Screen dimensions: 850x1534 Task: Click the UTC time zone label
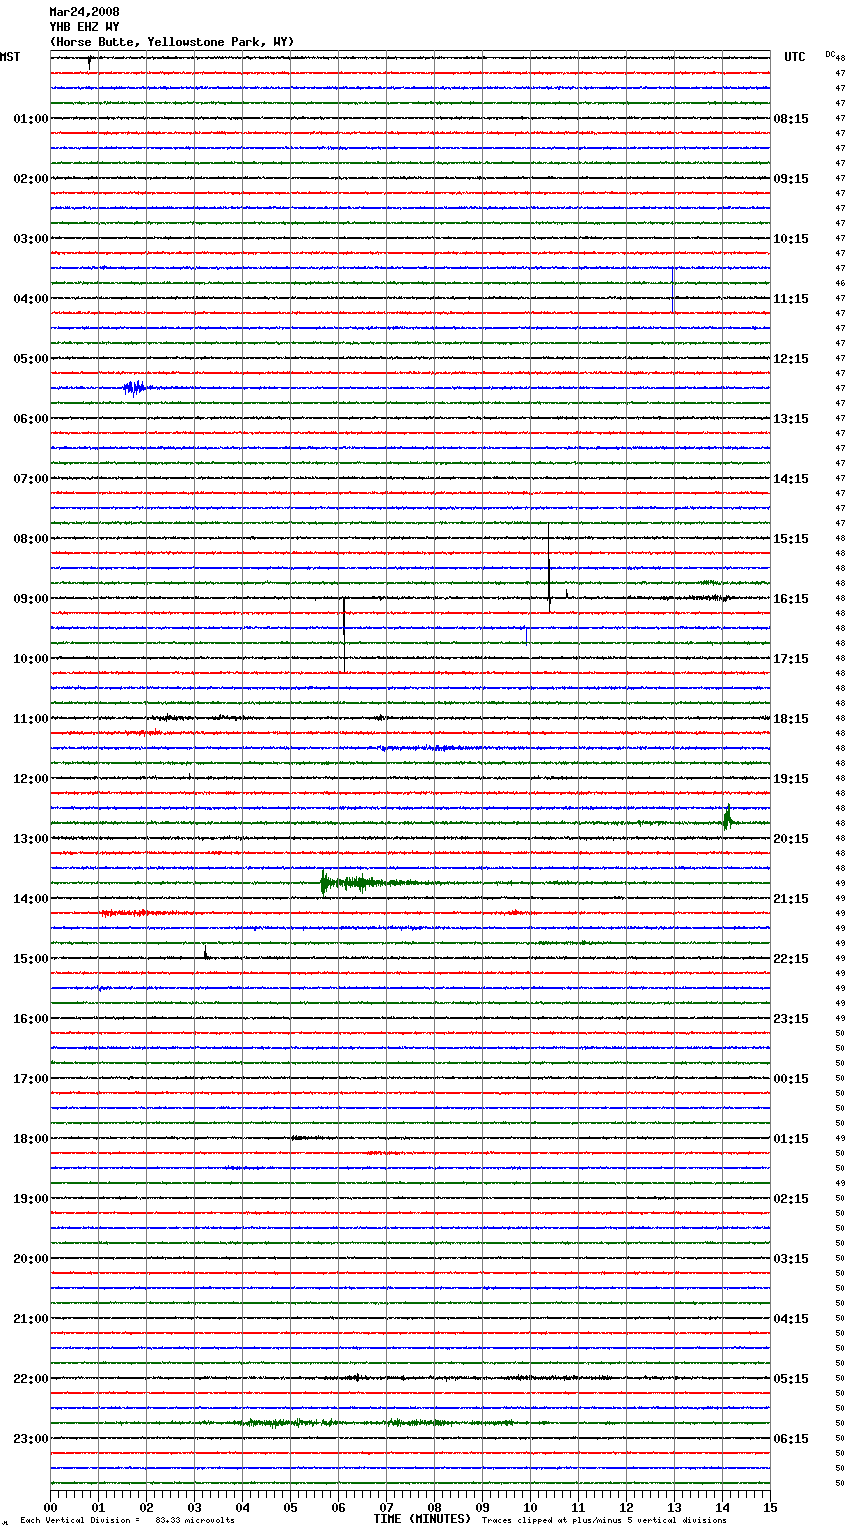(x=795, y=57)
